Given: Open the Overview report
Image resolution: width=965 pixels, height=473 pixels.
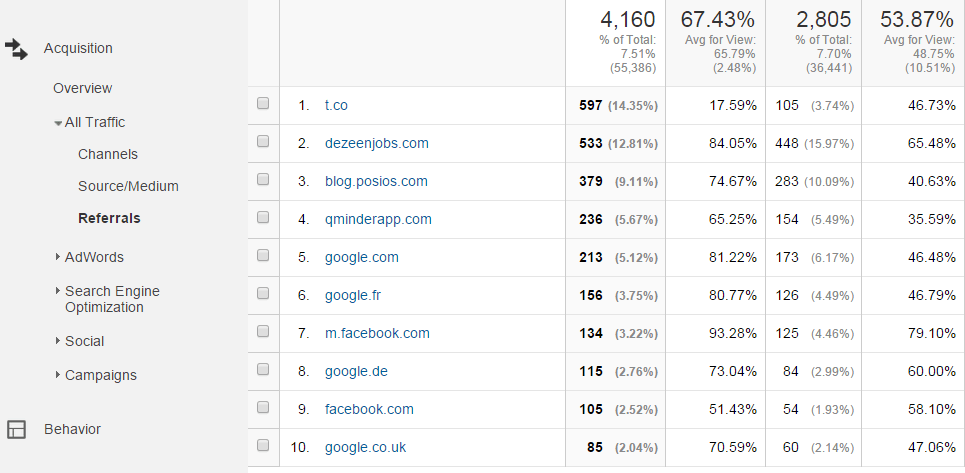Looking at the screenshot, I should [82, 89].
